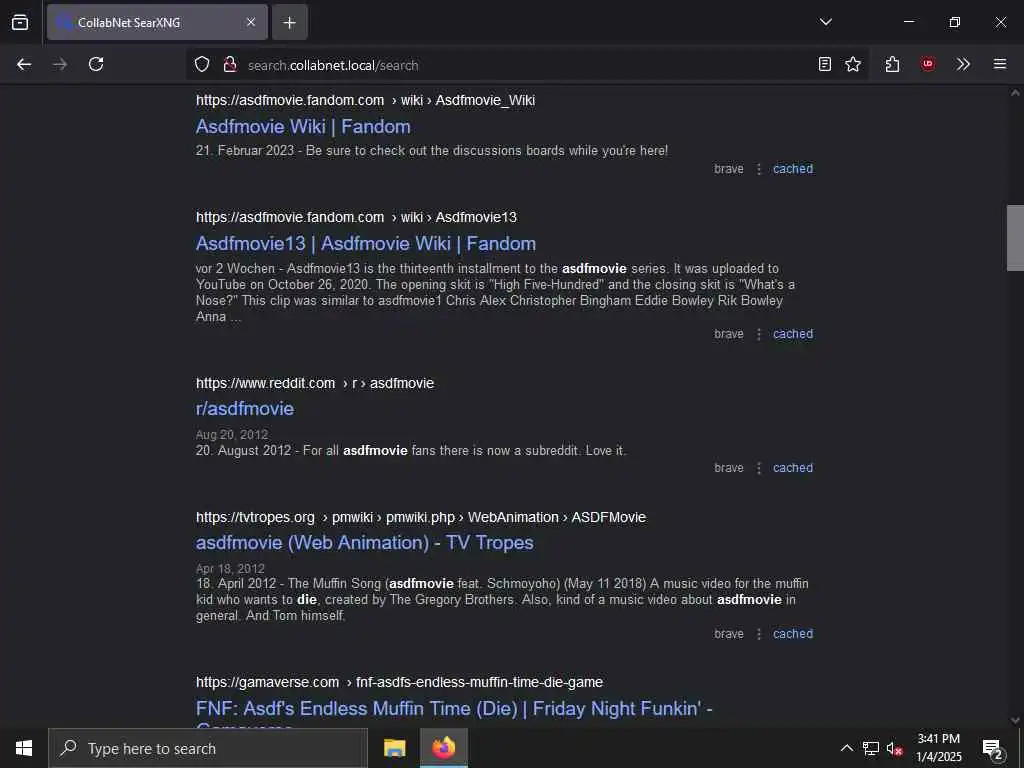1024x768 pixels.
Task: Click the page scrollbar thumb
Action: (1015, 238)
